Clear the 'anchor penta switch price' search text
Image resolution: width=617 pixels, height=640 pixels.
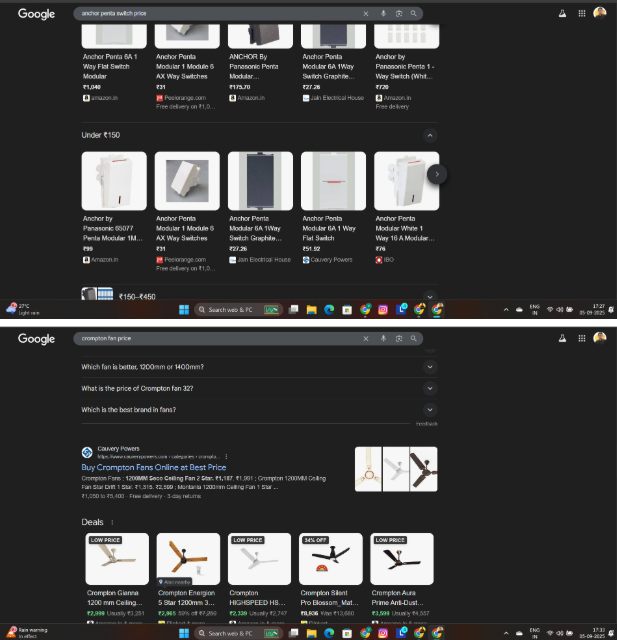pos(366,13)
